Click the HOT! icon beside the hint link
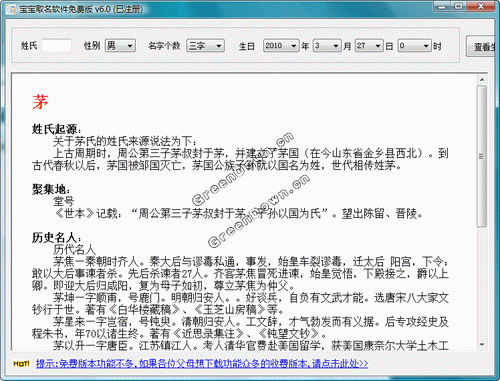This screenshot has height=381, width=500. [21, 363]
